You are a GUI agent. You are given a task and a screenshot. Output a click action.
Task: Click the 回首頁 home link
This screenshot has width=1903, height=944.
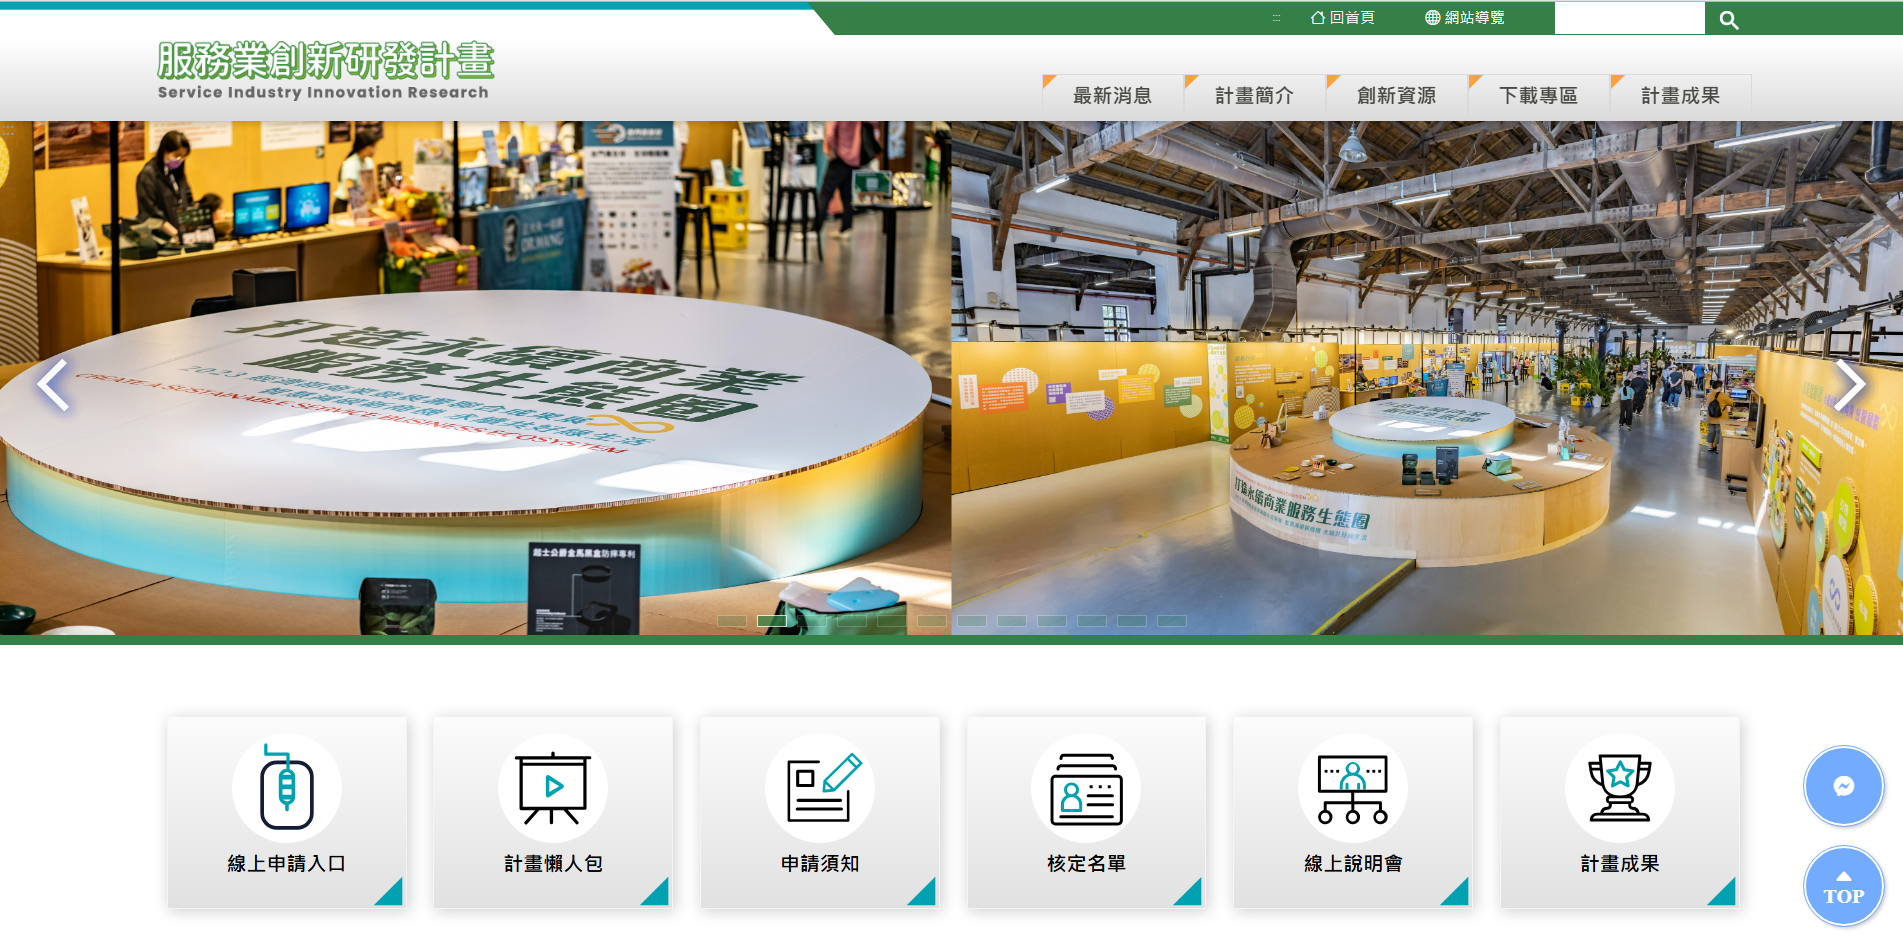click(x=1343, y=18)
